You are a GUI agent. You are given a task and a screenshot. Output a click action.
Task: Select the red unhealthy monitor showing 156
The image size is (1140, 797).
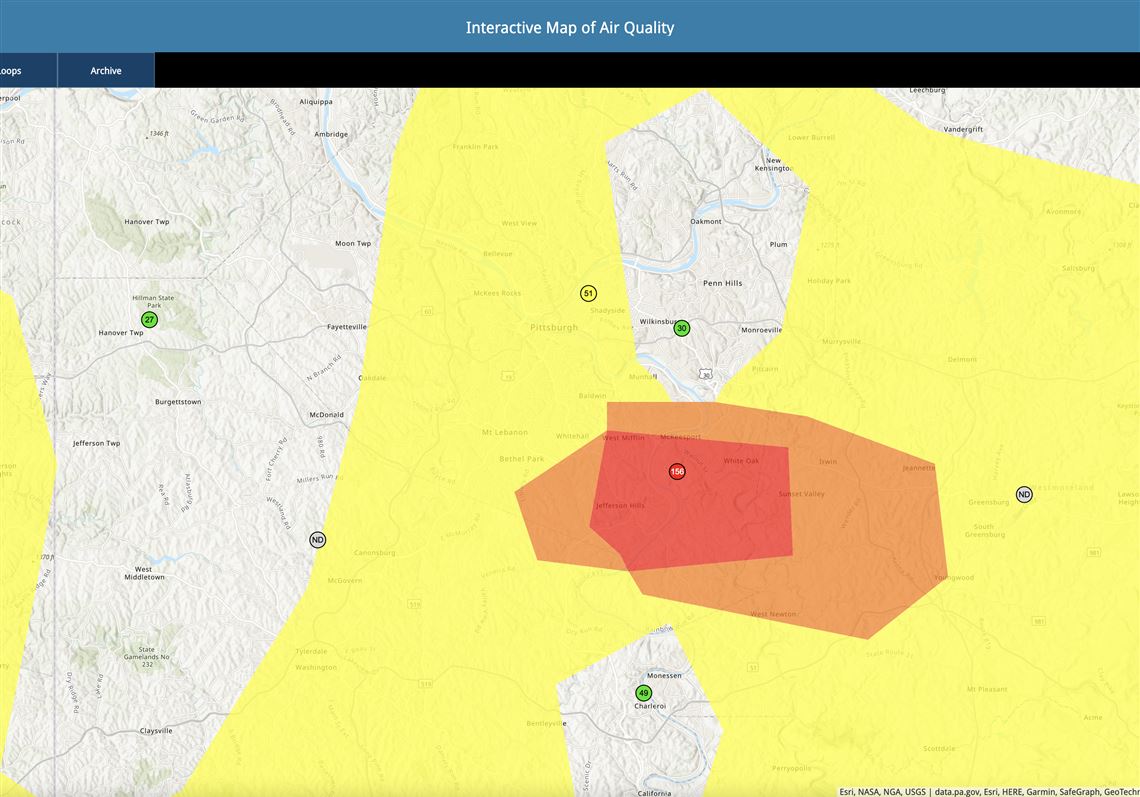click(x=677, y=471)
